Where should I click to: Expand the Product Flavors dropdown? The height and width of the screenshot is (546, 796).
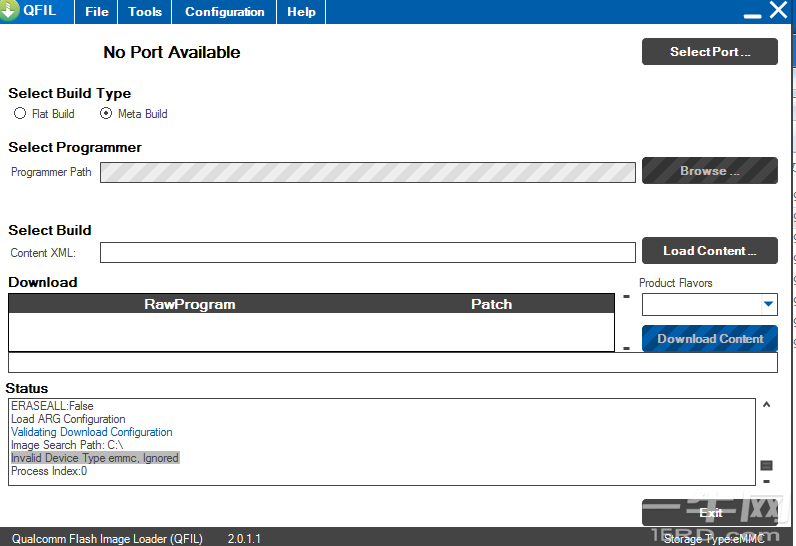[768, 304]
